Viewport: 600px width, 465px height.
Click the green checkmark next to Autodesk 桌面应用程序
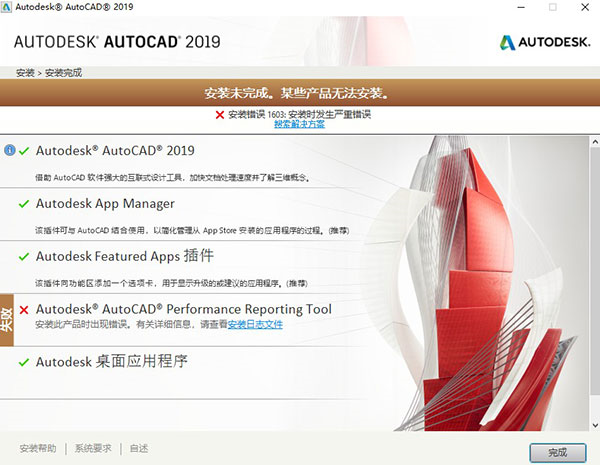click(x=24, y=362)
